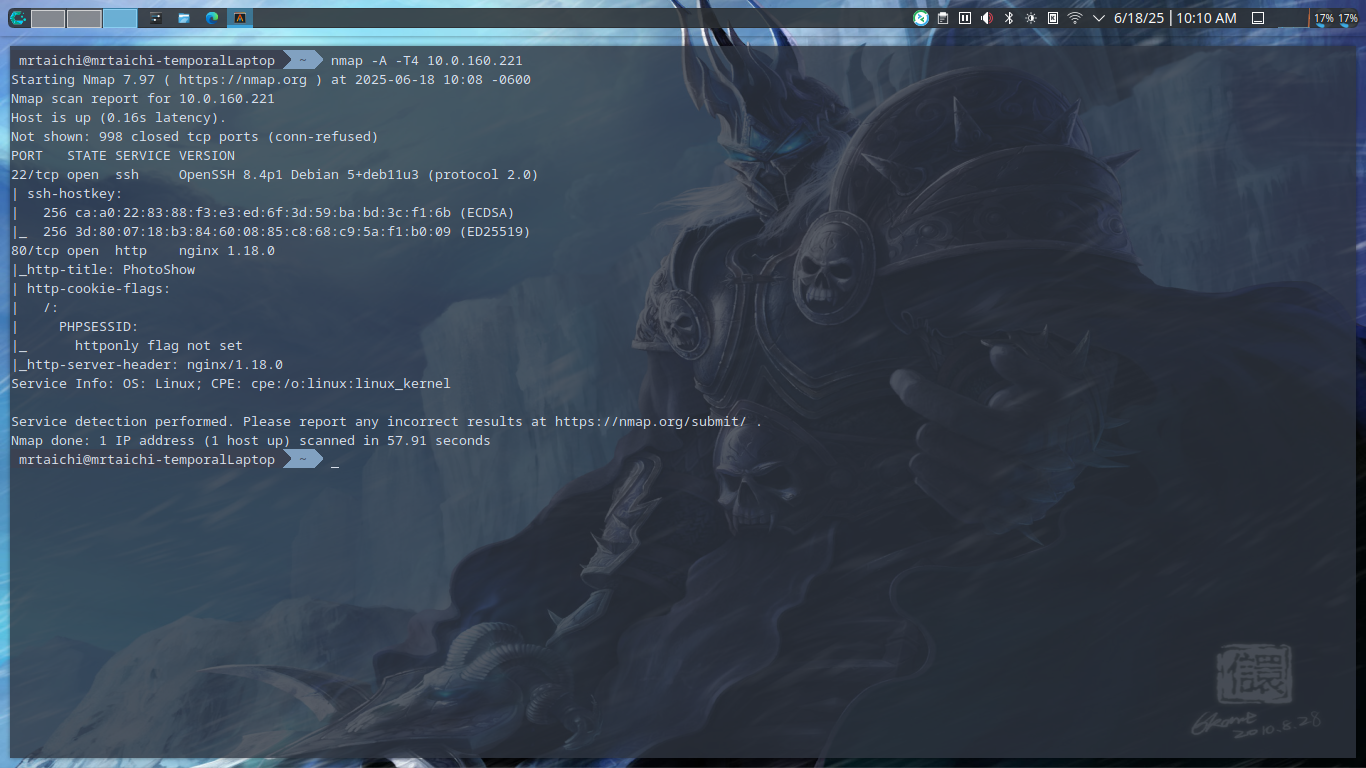Viewport: 1366px width, 768px height.
Task: Open the keyboard layout tray icon
Action: tap(1053, 18)
